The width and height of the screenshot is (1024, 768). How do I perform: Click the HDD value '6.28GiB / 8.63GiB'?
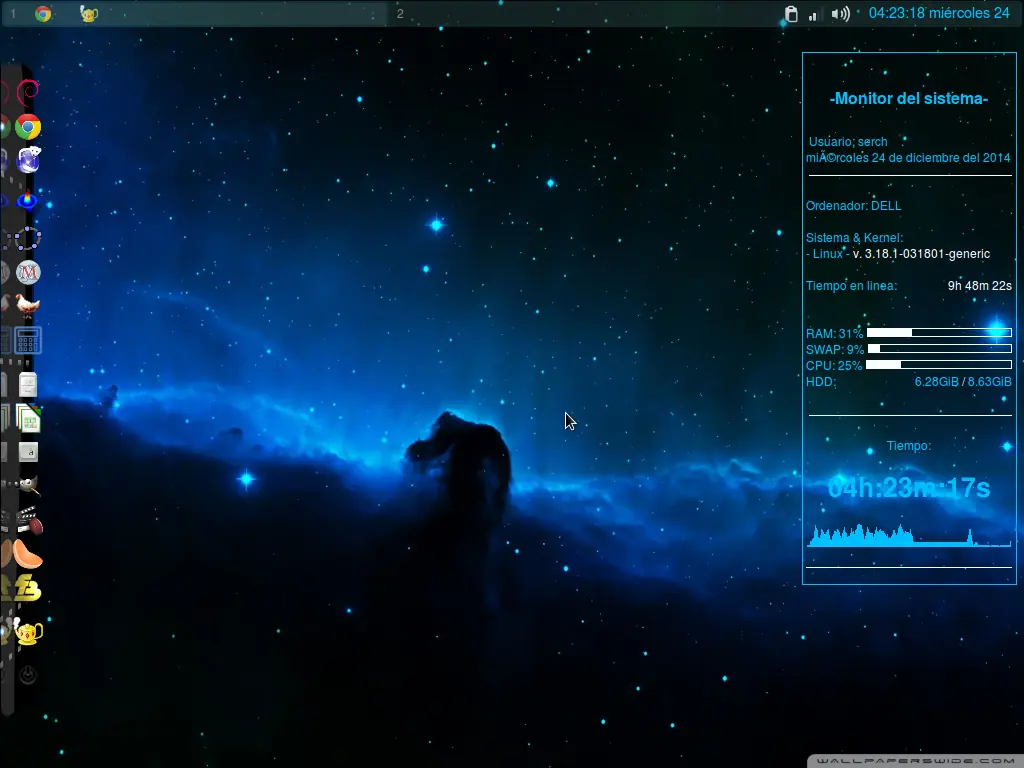point(963,381)
